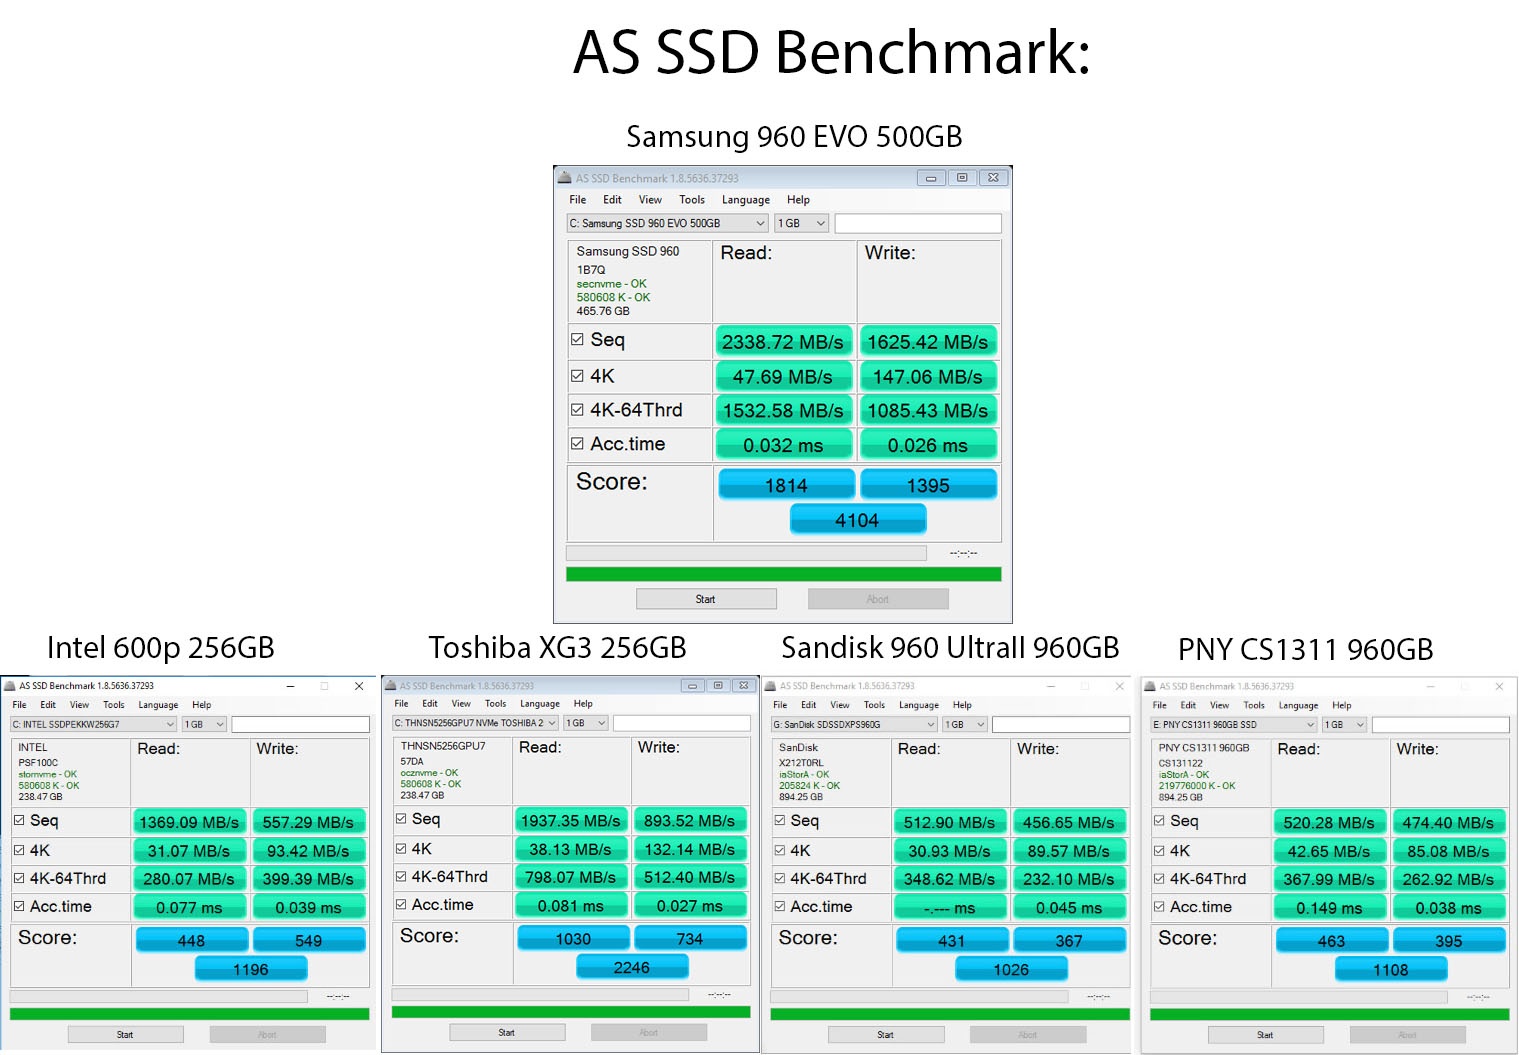Click Abort in the PNY CS1311 window
Screen dimensions: 1519x1055
coord(1408,1035)
